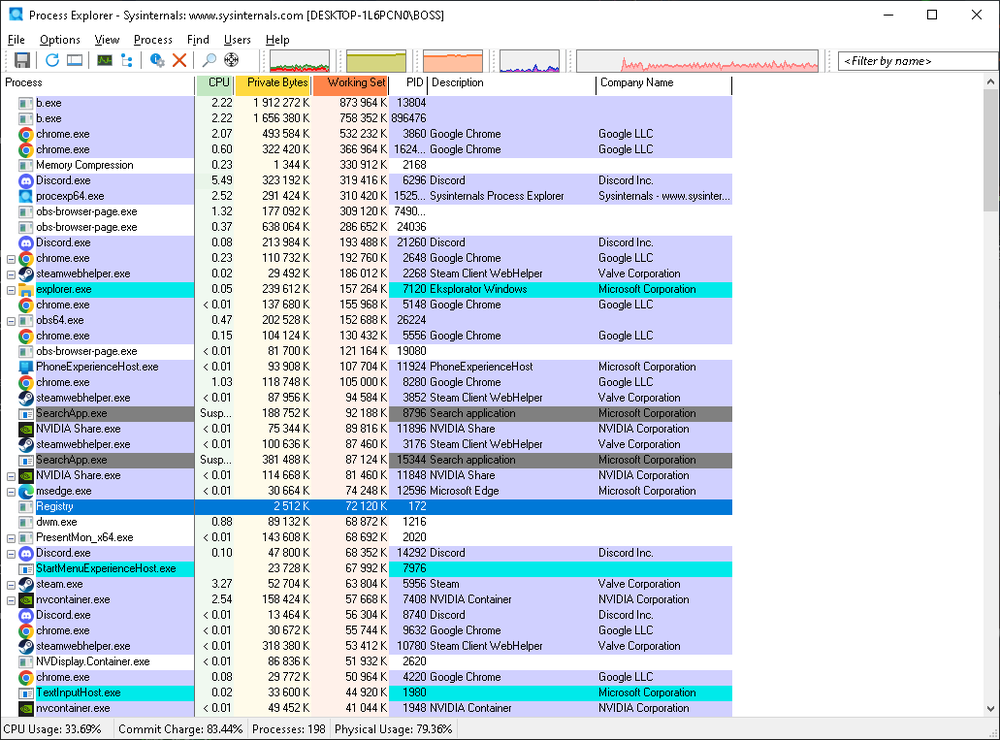Click the CPU usage history graph

(300, 61)
